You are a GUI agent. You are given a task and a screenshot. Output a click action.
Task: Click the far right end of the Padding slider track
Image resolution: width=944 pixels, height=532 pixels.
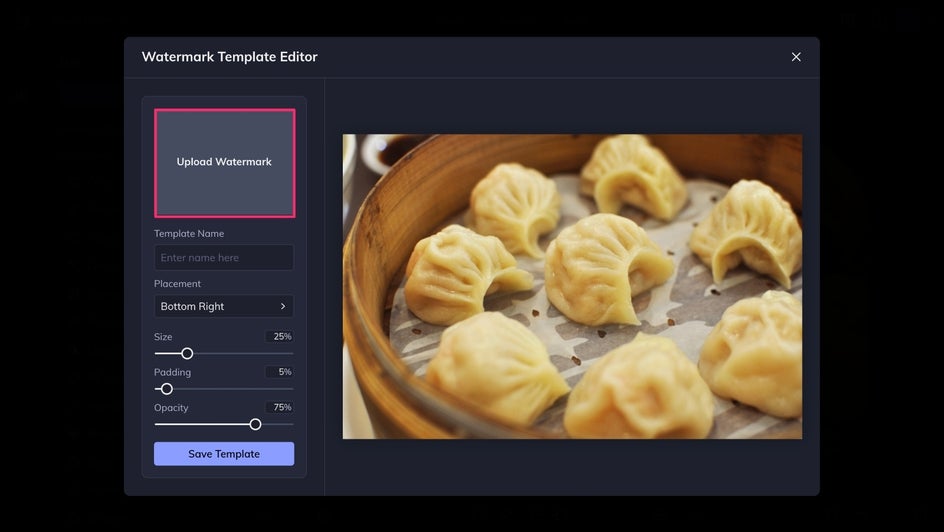click(x=292, y=389)
